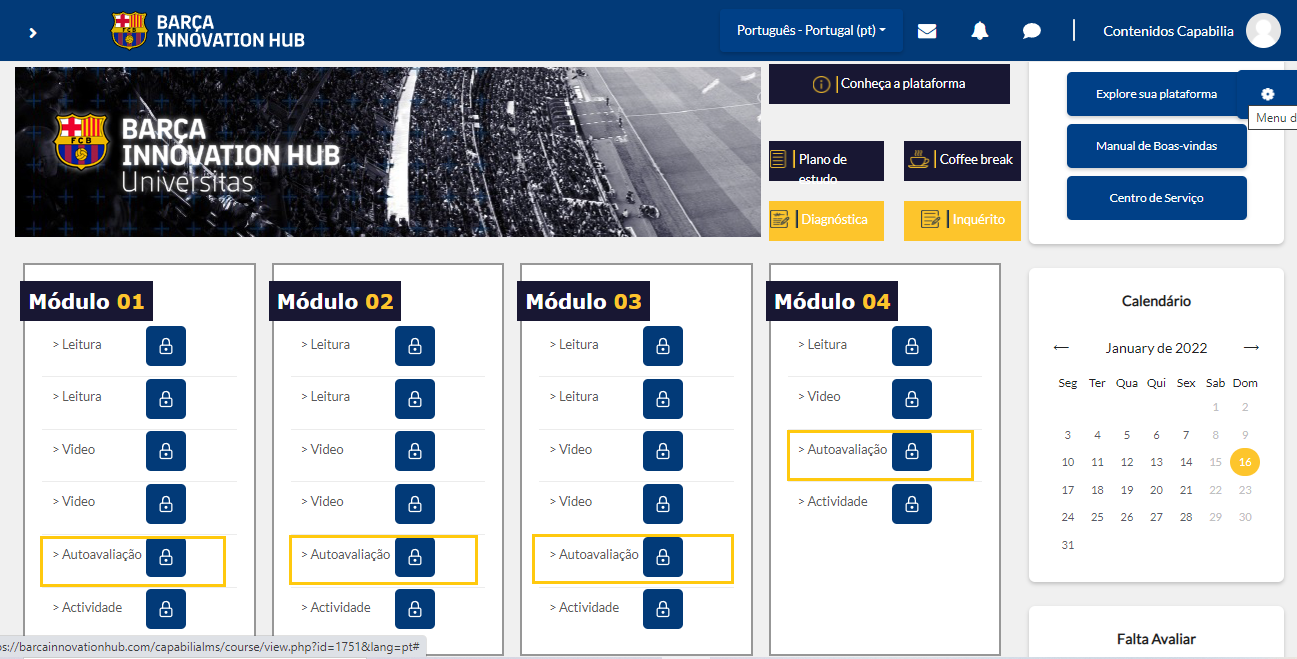Screen dimensions: 1297x659
Task: Go to previous month in calendar
Action: point(1061,348)
